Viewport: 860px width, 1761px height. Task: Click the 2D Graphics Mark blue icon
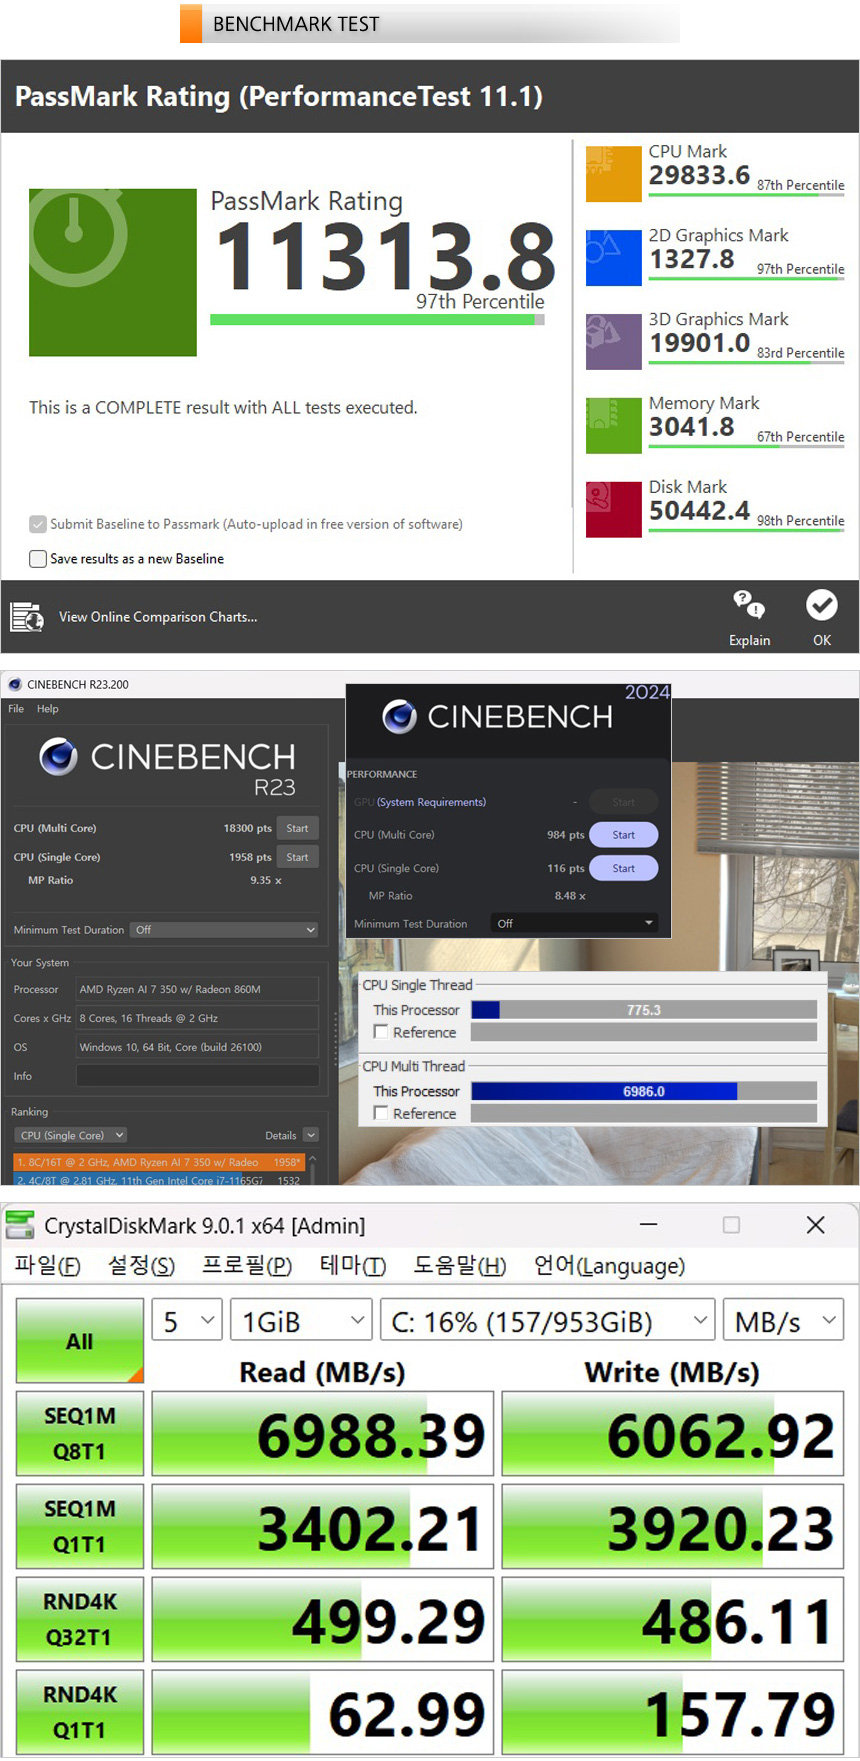(613, 258)
